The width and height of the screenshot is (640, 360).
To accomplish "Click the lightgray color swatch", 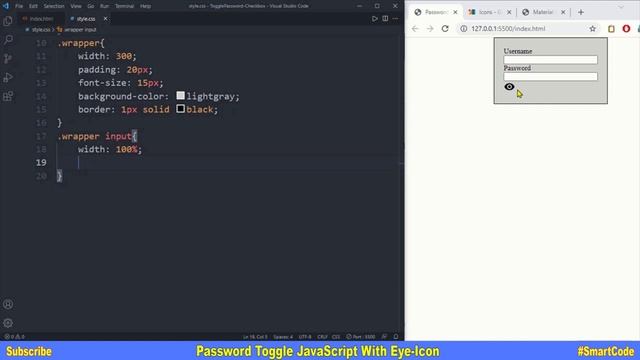I will (x=180, y=96).
